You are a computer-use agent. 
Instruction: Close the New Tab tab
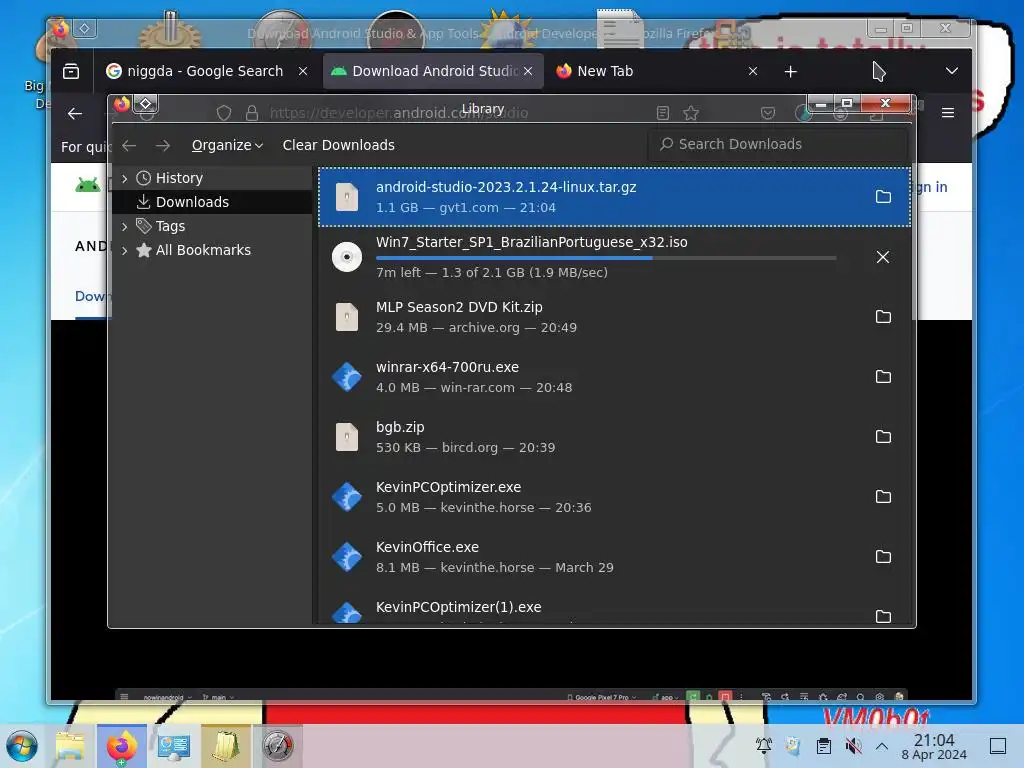click(x=753, y=71)
